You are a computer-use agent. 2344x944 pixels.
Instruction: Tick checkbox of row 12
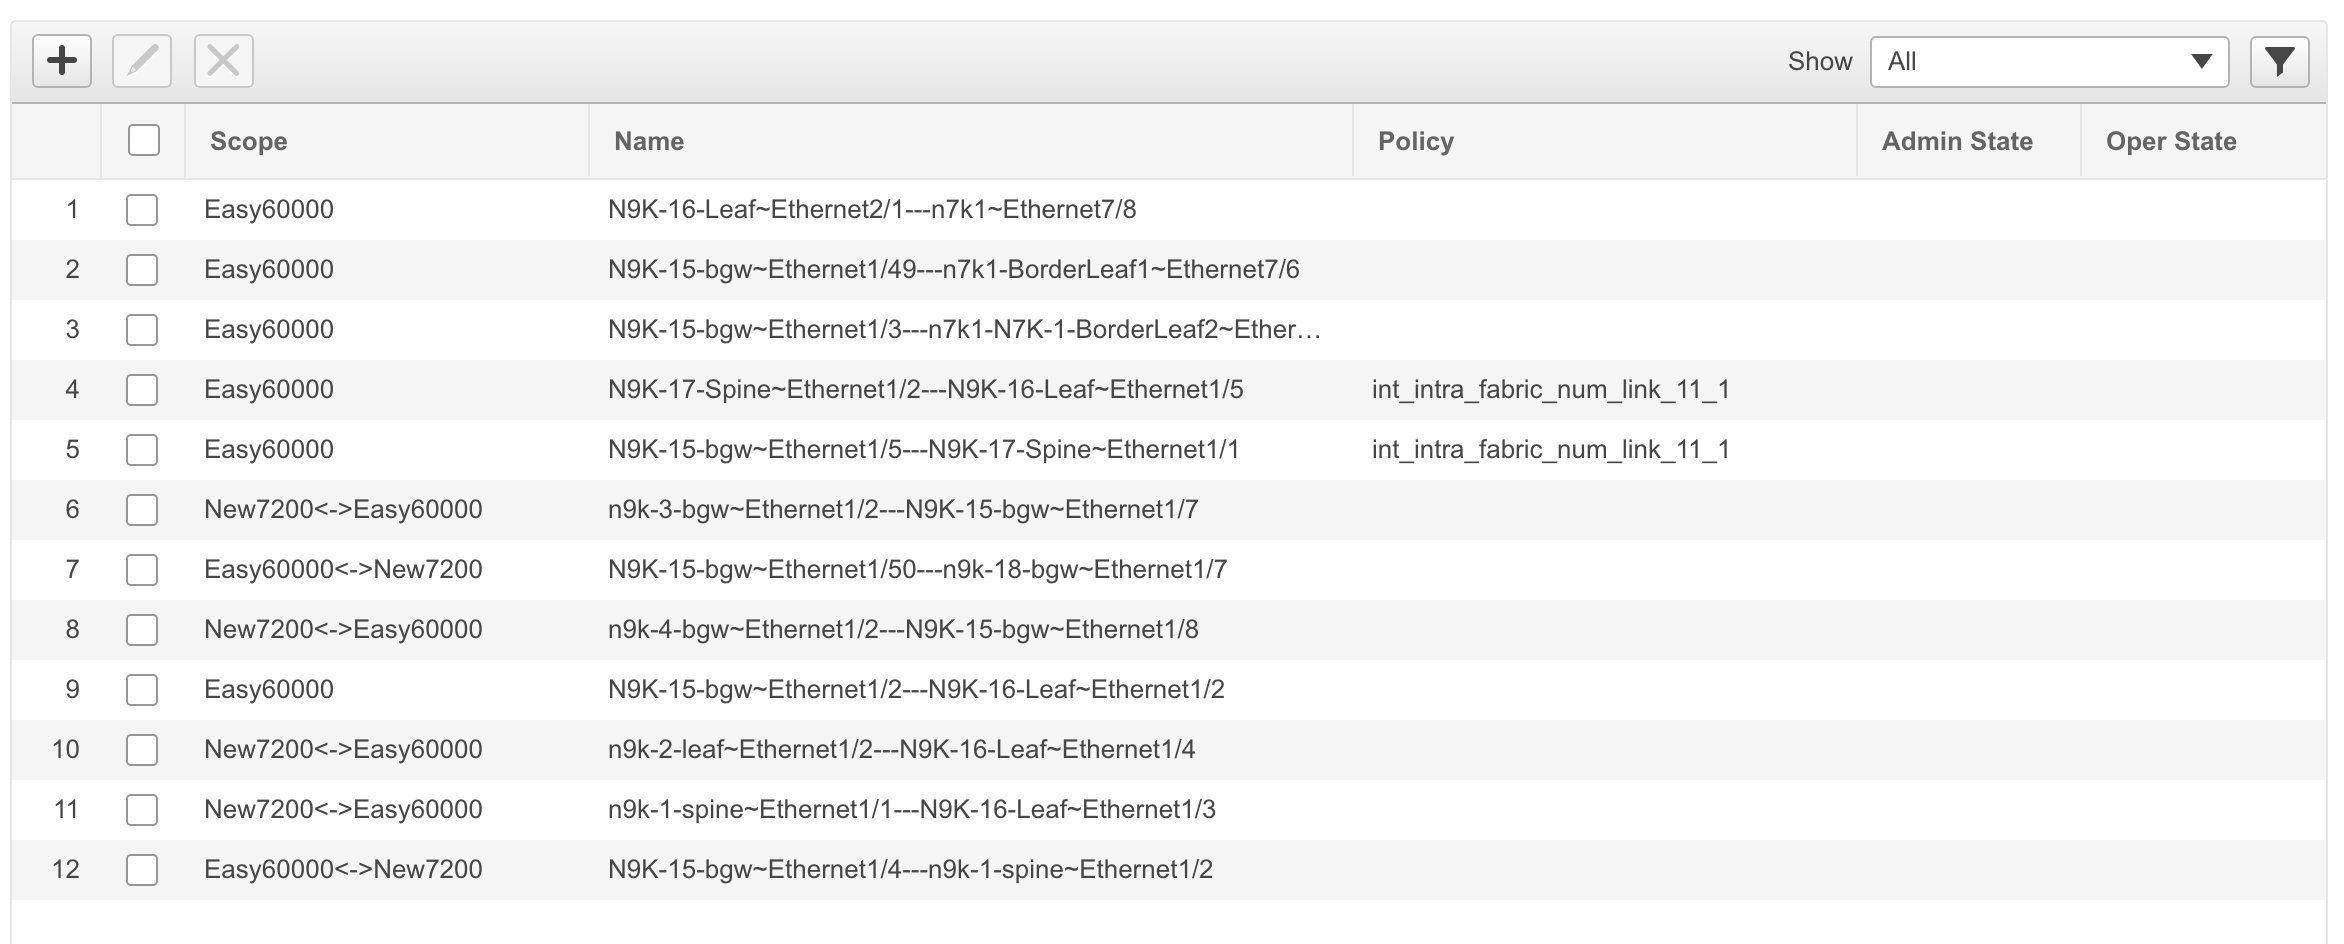click(142, 870)
